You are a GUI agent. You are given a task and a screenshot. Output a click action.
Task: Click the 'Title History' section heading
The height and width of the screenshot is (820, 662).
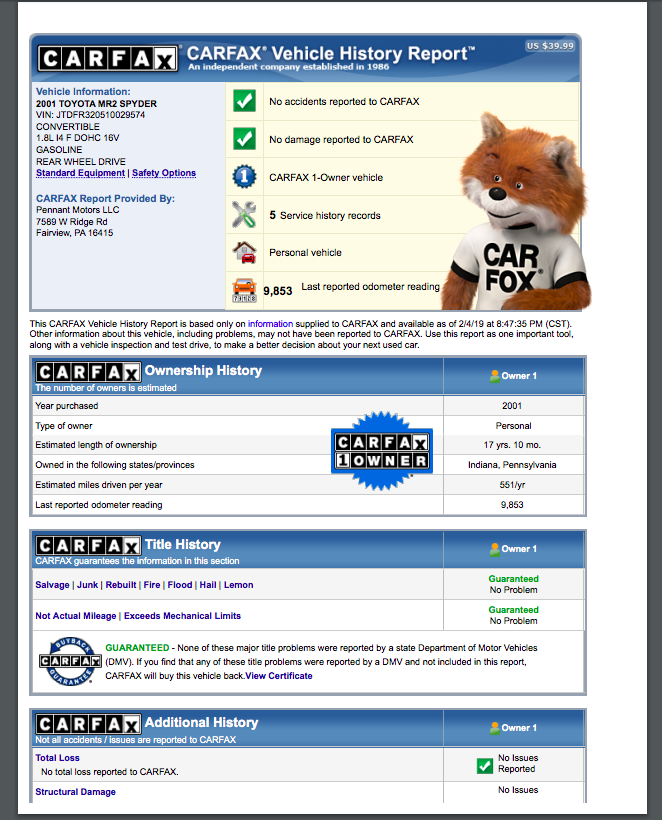[x=182, y=544]
